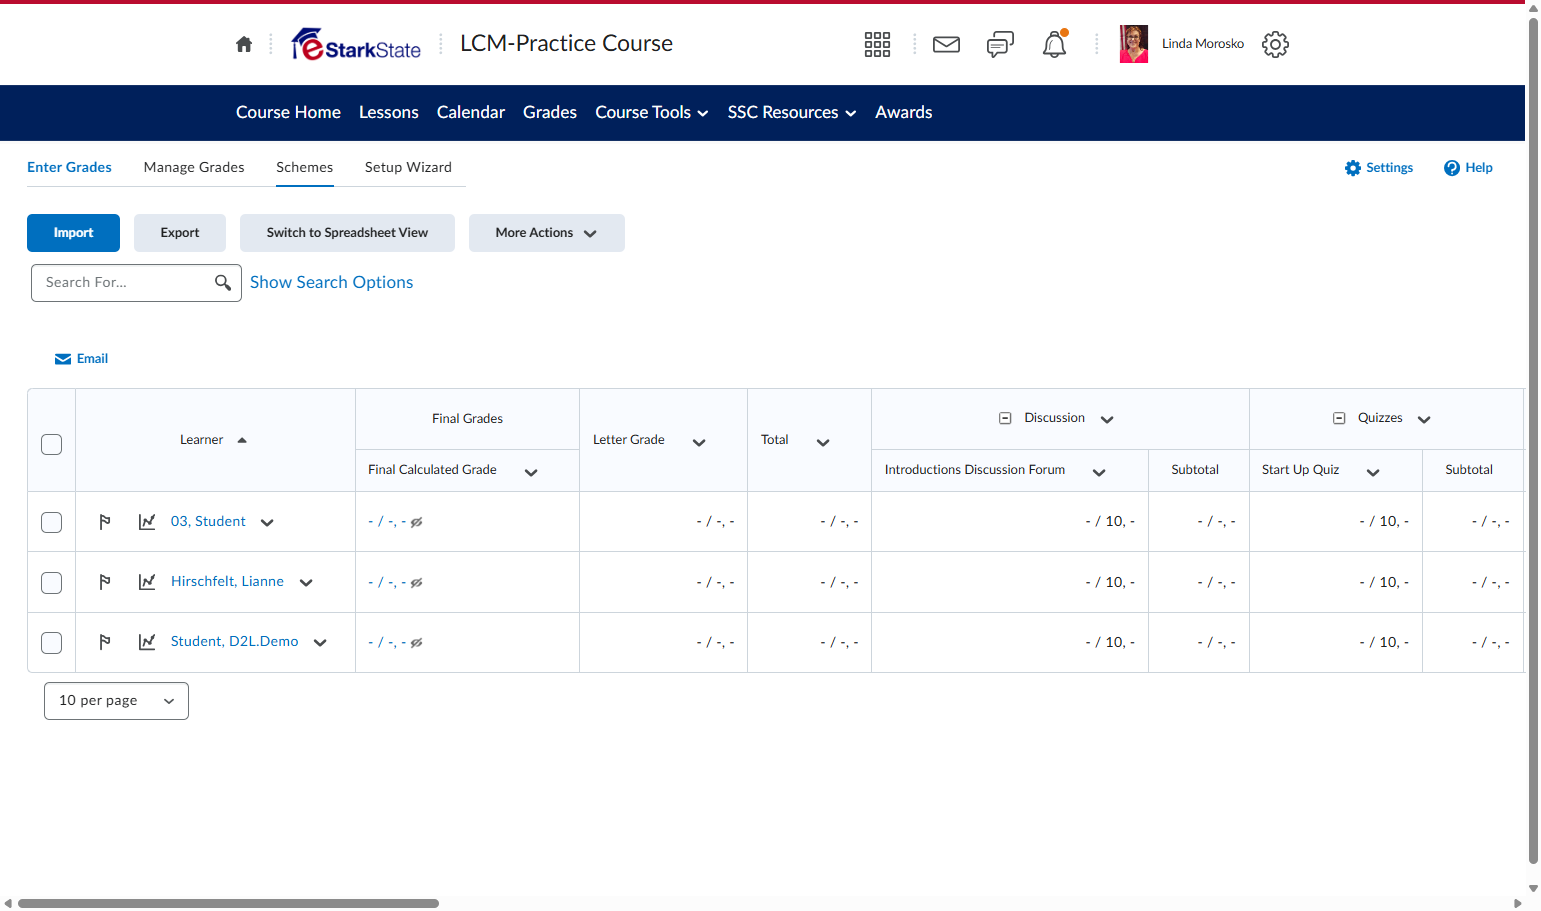This screenshot has width=1541, height=911.
Task: Check the box for 03, Student
Action: [52, 523]
